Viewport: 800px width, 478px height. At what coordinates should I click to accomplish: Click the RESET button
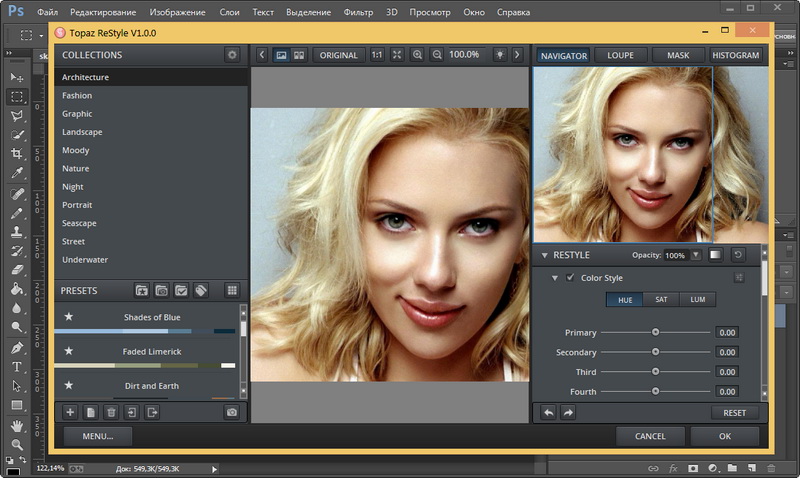(734, 412)
